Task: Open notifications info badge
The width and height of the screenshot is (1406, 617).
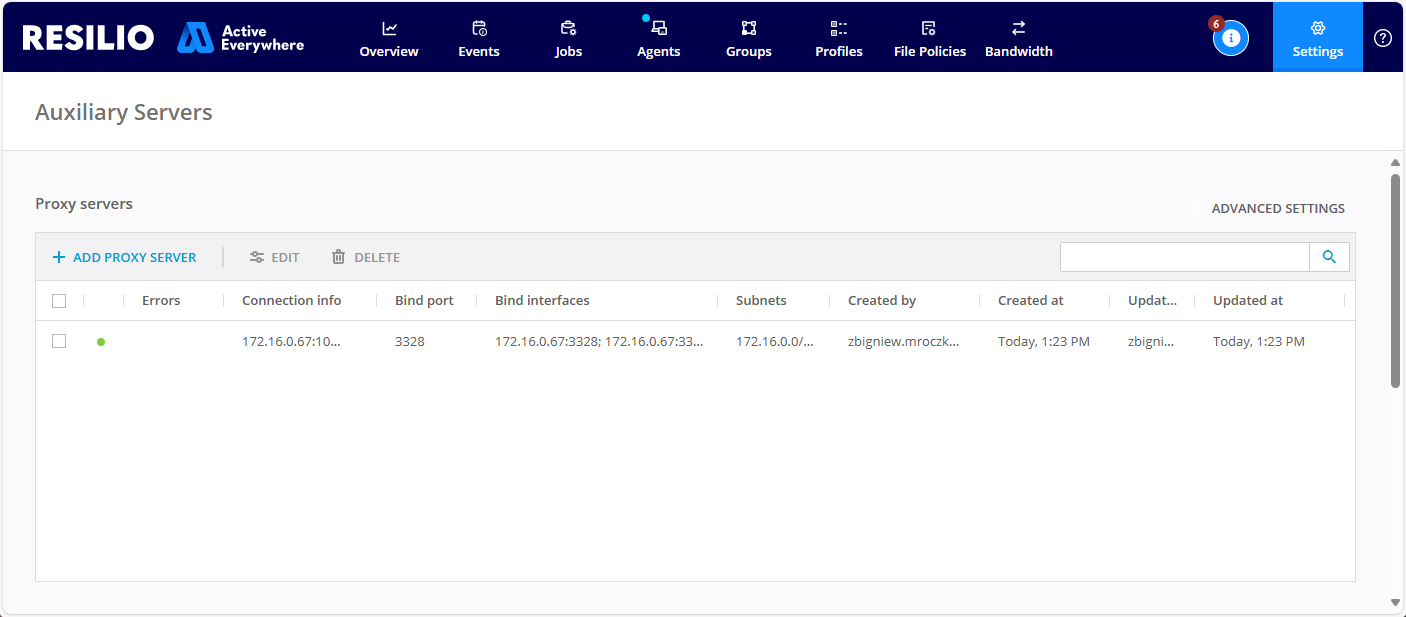Action: click(x=1230, y=38)
